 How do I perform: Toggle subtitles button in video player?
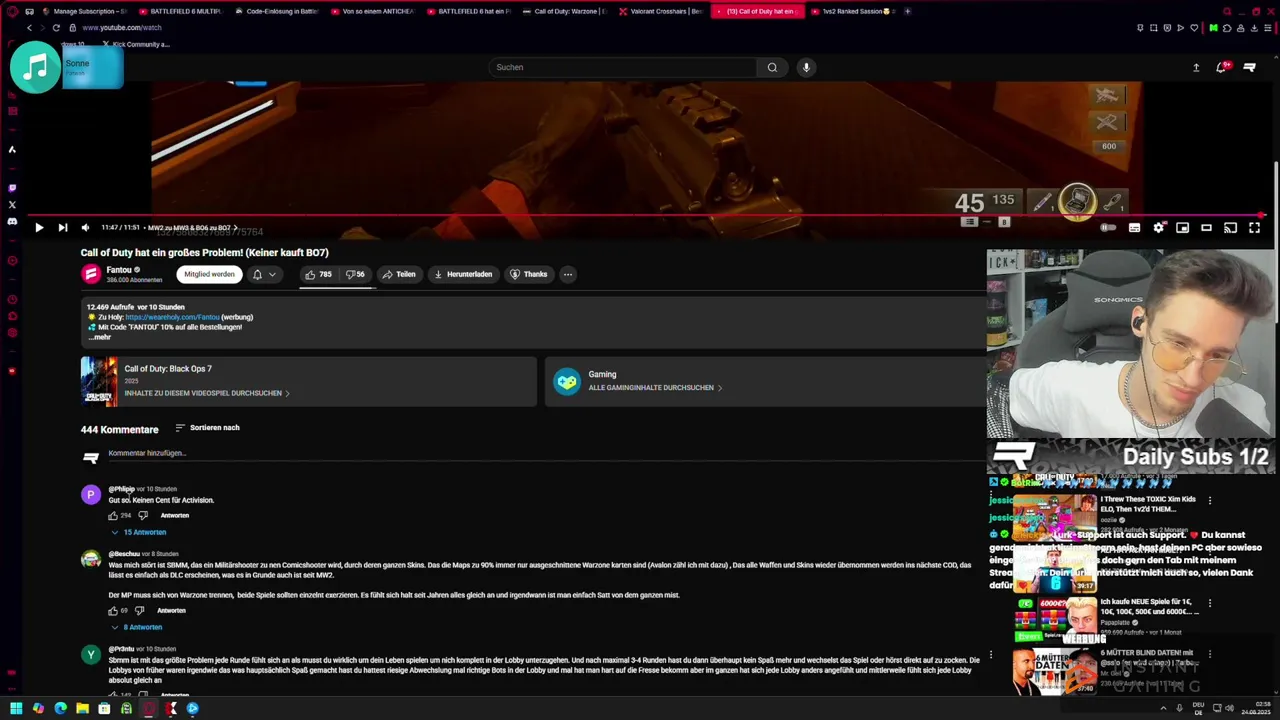(x=1134, y=228)
